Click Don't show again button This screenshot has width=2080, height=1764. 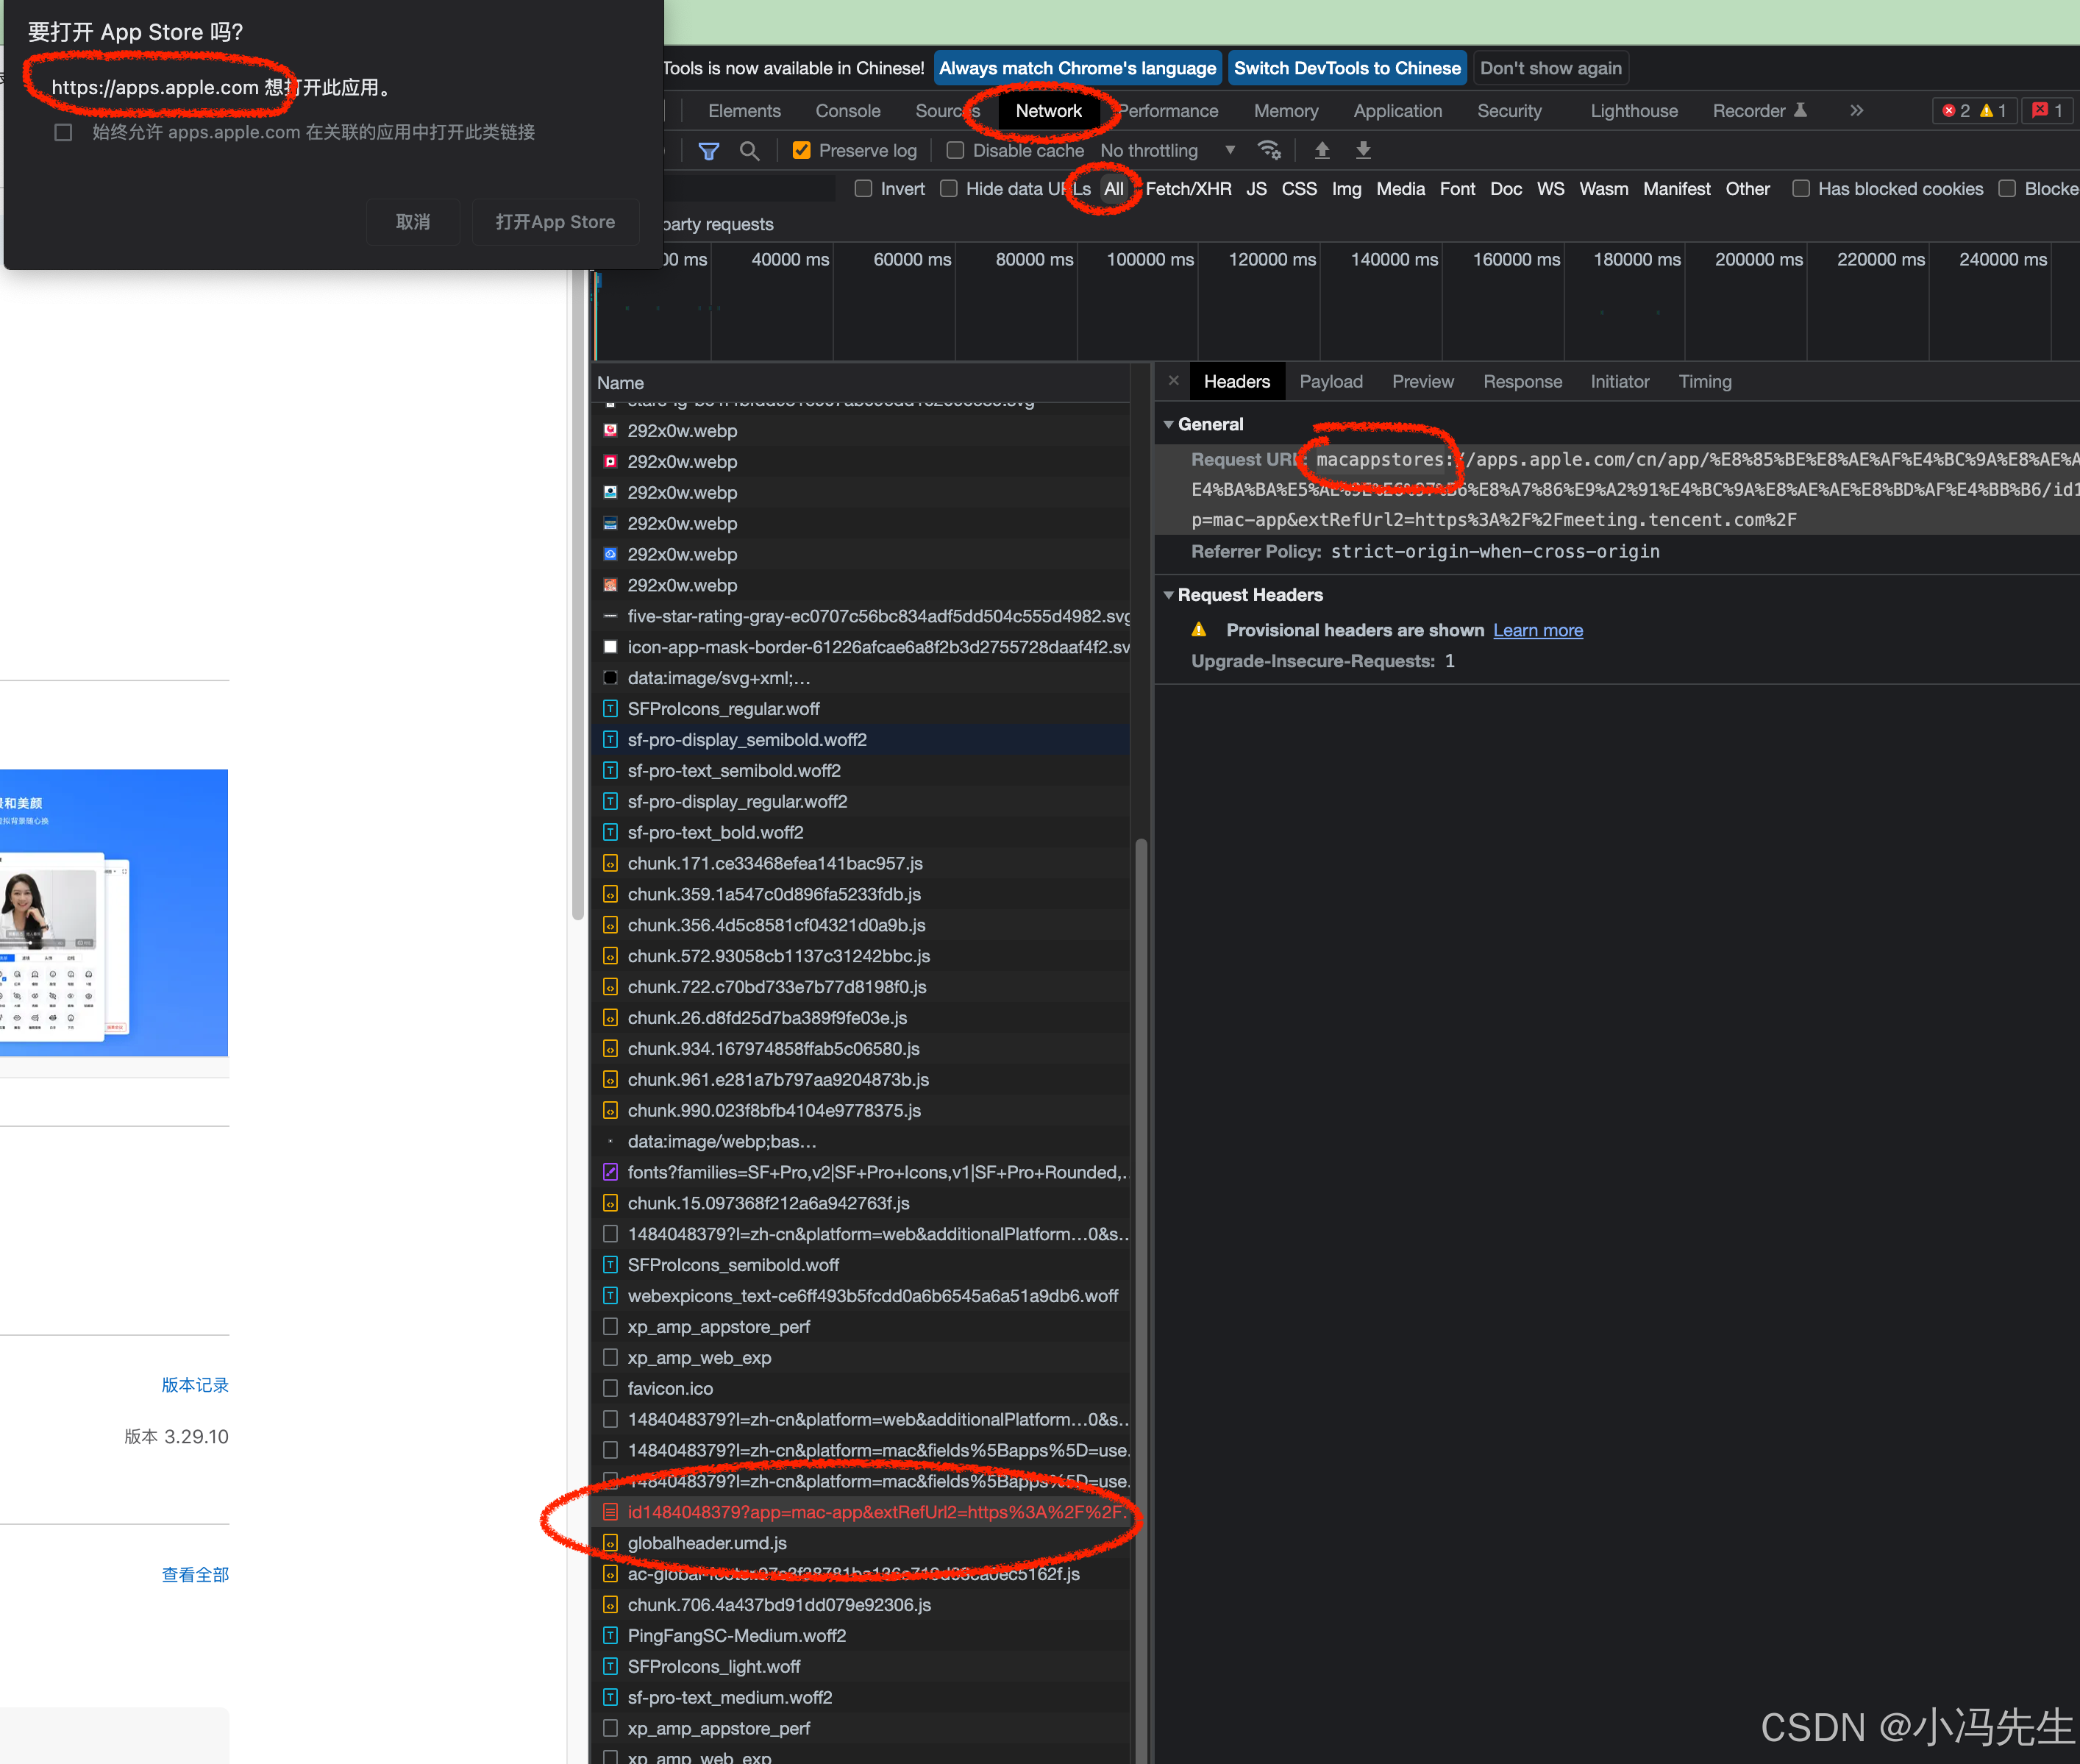click(x=1550, y=68)
